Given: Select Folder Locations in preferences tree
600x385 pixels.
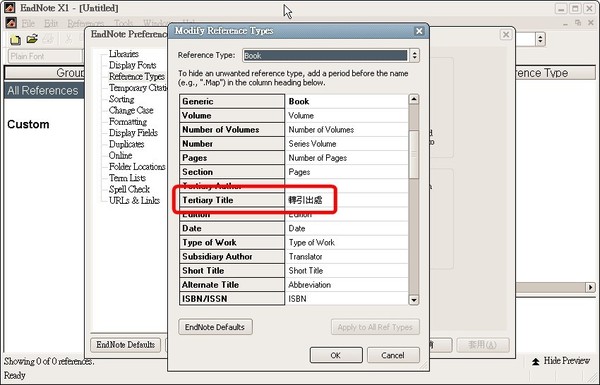Looking at the screenshot, I should tap(137, 167).
